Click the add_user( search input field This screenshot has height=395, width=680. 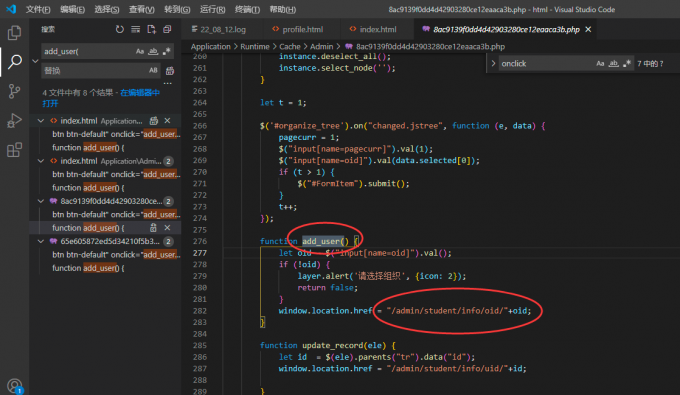(x=88, y=51)
